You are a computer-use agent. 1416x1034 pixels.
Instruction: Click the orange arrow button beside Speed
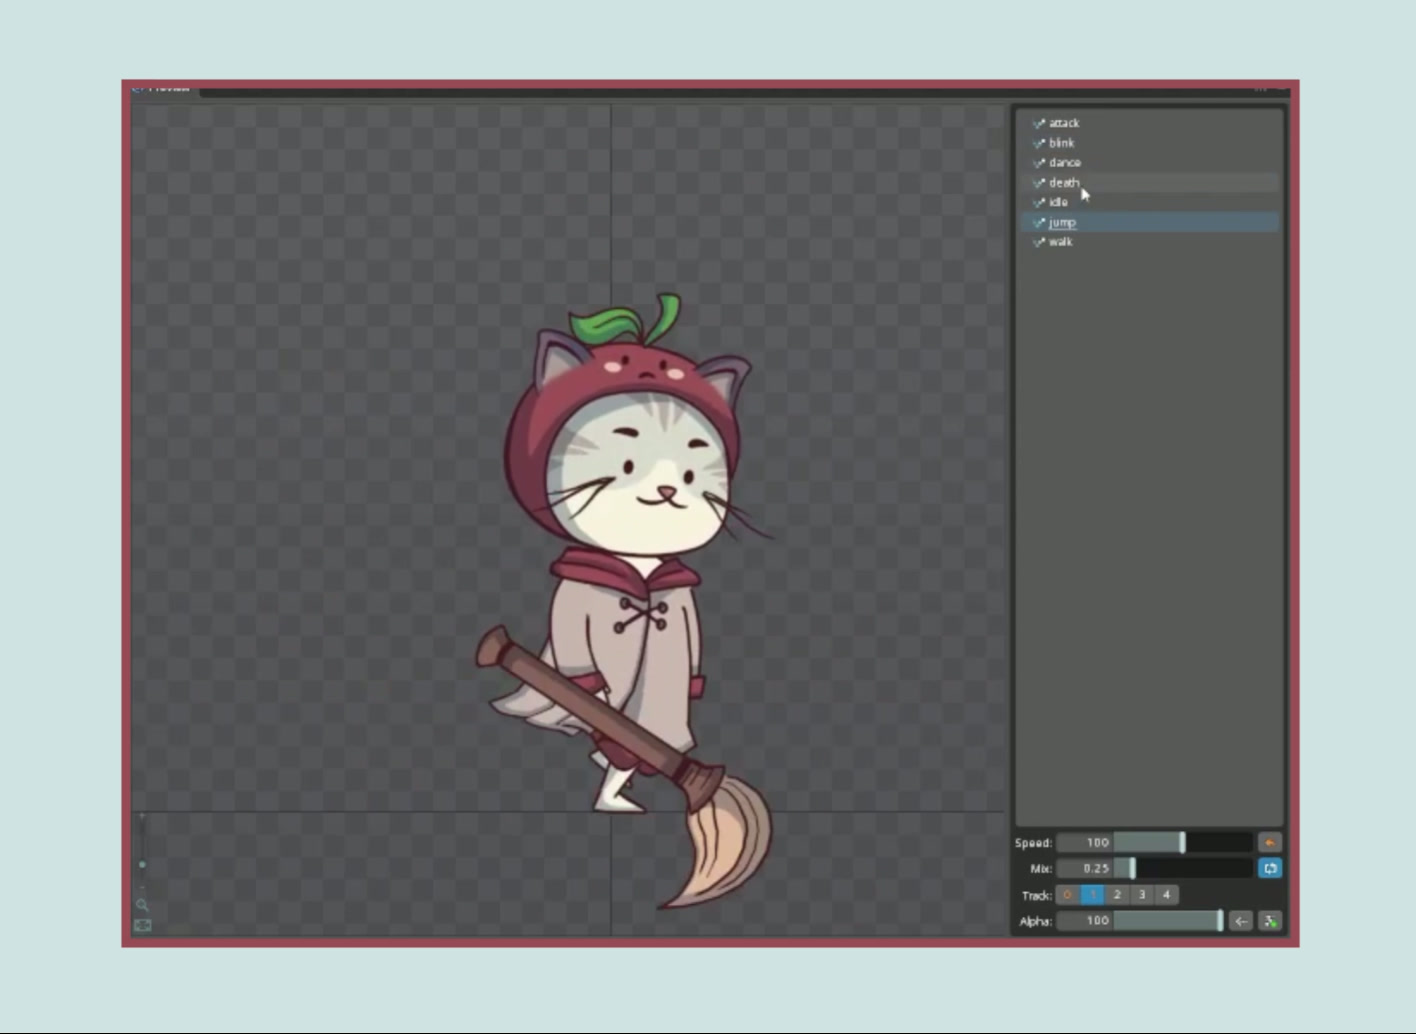click(1270, 843)
